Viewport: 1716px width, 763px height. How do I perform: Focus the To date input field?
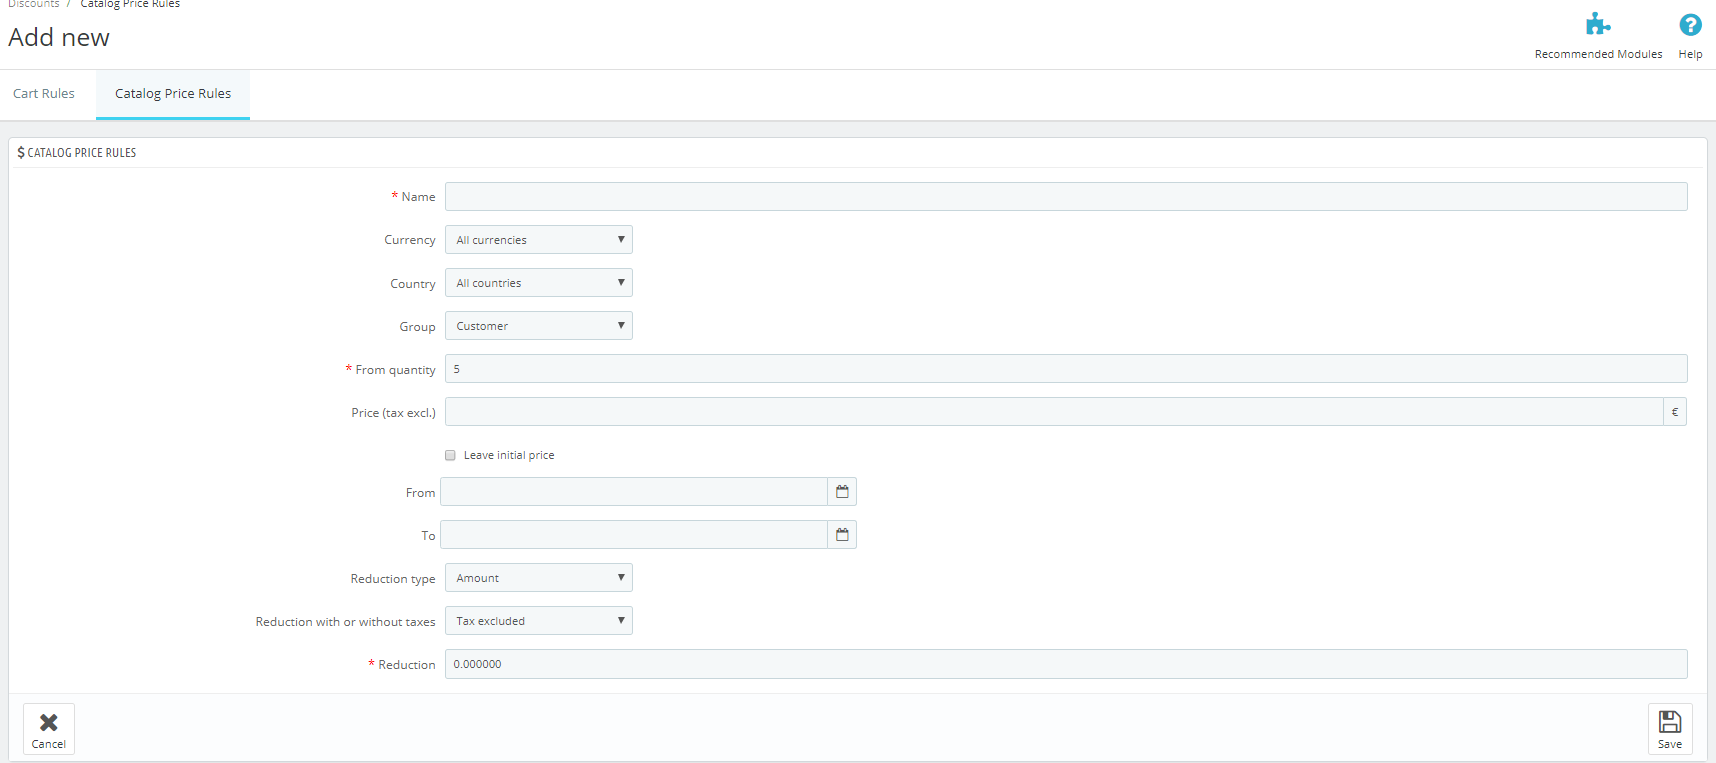(x=634, y=535)
